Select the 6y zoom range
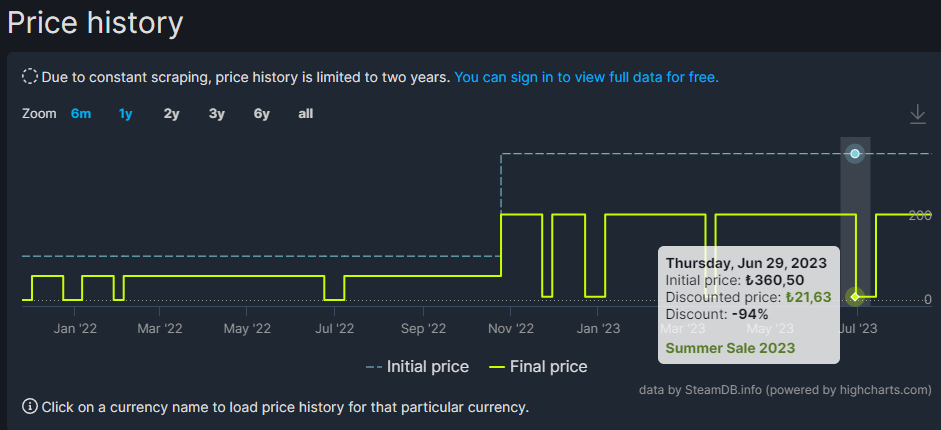The height and width of the screenshot is (430, 941). [261, 114]
